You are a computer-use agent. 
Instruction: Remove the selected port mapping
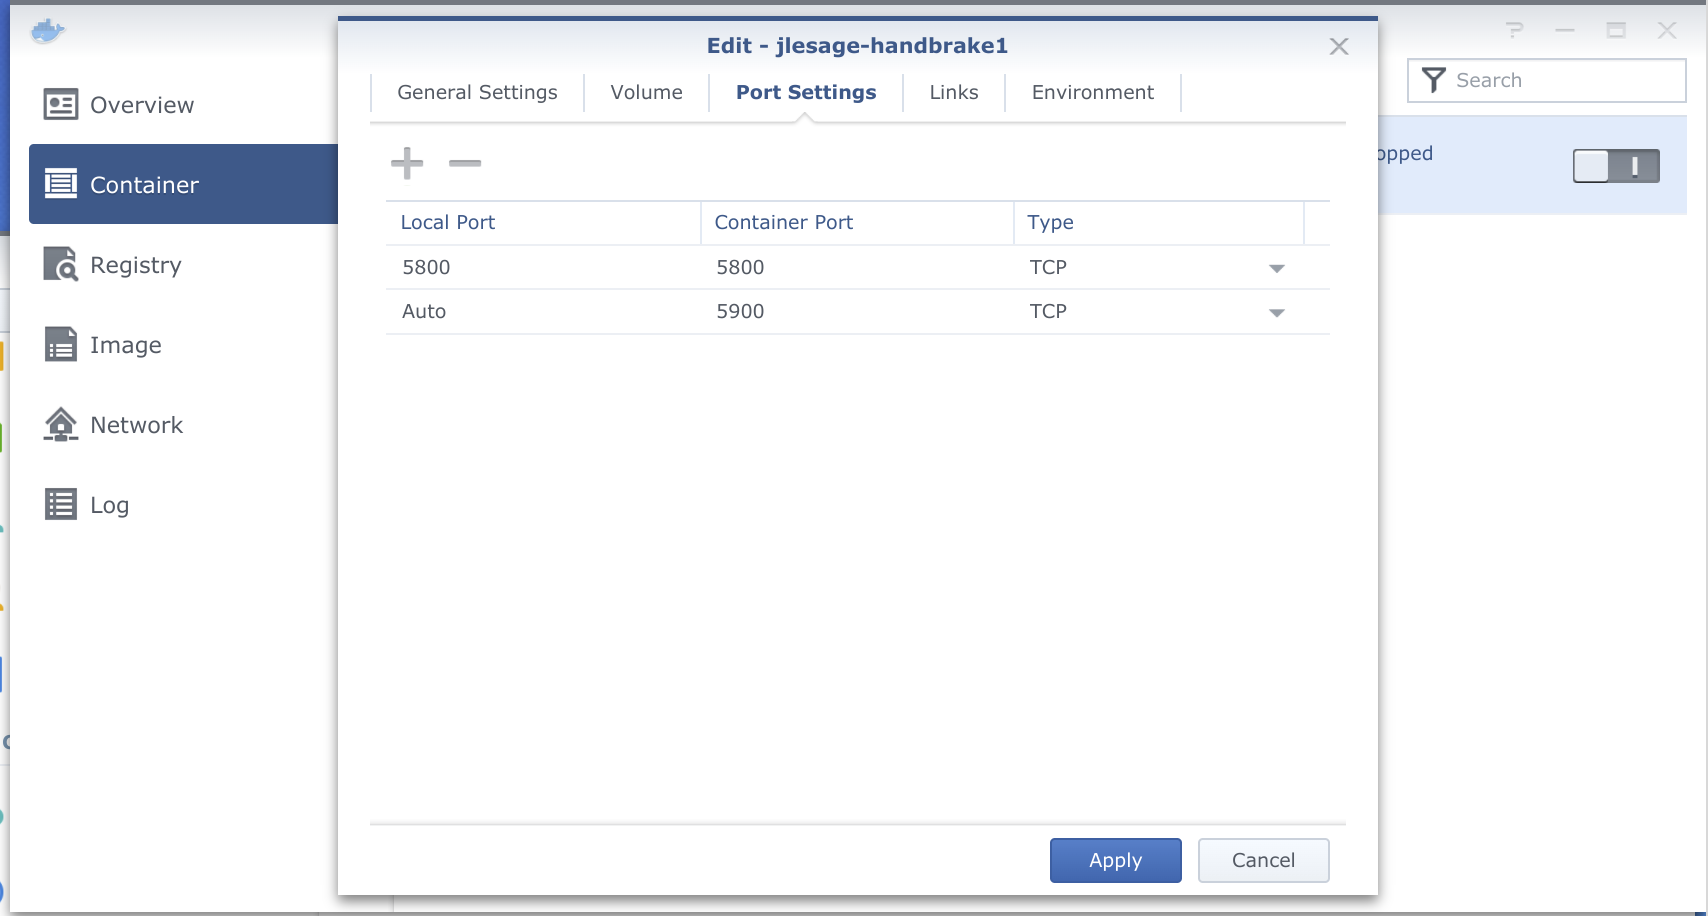click(x=464, y=163)
